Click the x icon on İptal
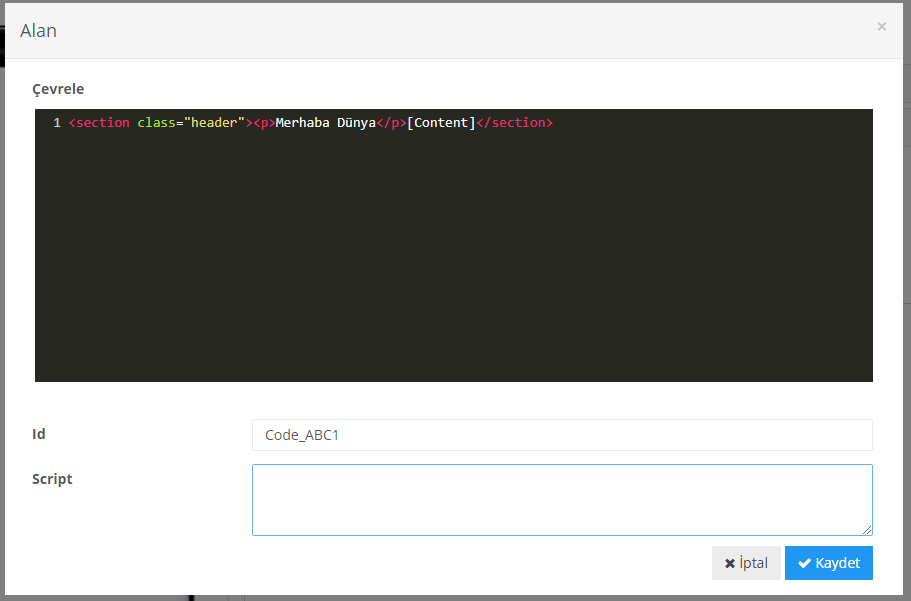The width and height of the screenshot is (911, 601). (x=730, y=563)
